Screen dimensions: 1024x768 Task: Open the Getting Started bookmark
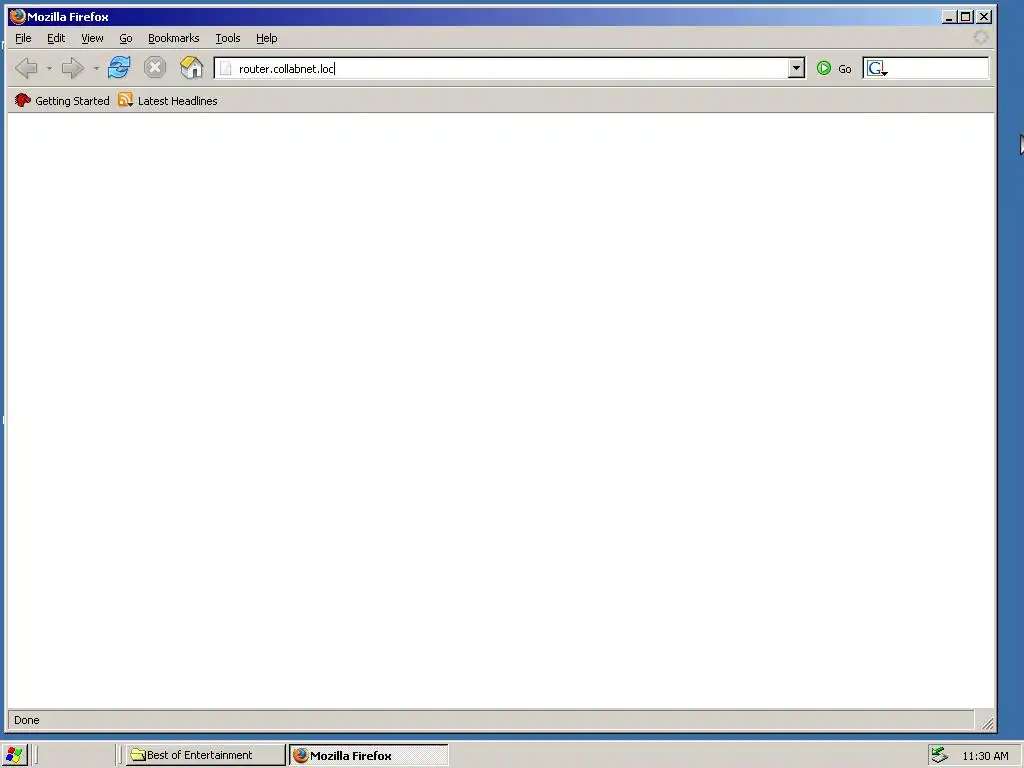point(62,101)
